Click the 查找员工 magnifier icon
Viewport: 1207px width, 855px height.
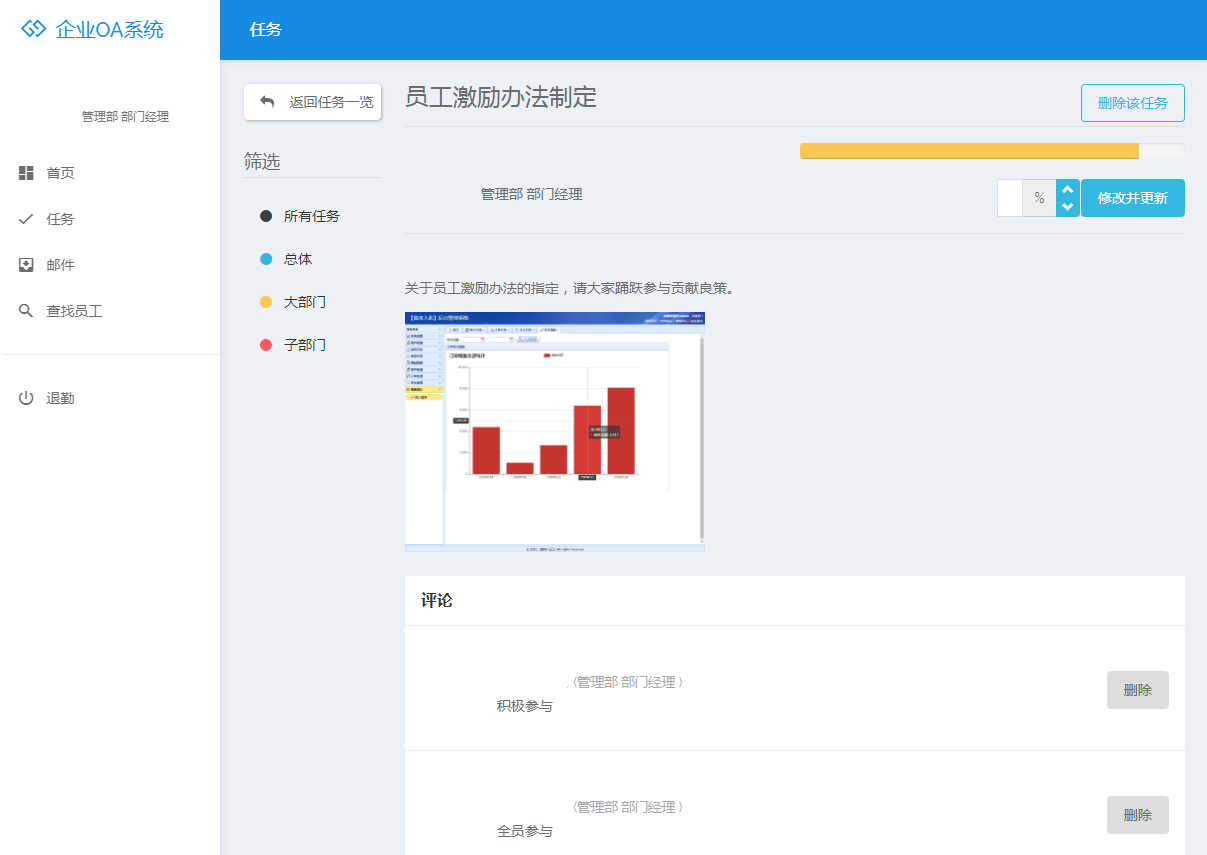tap(26, 311)
